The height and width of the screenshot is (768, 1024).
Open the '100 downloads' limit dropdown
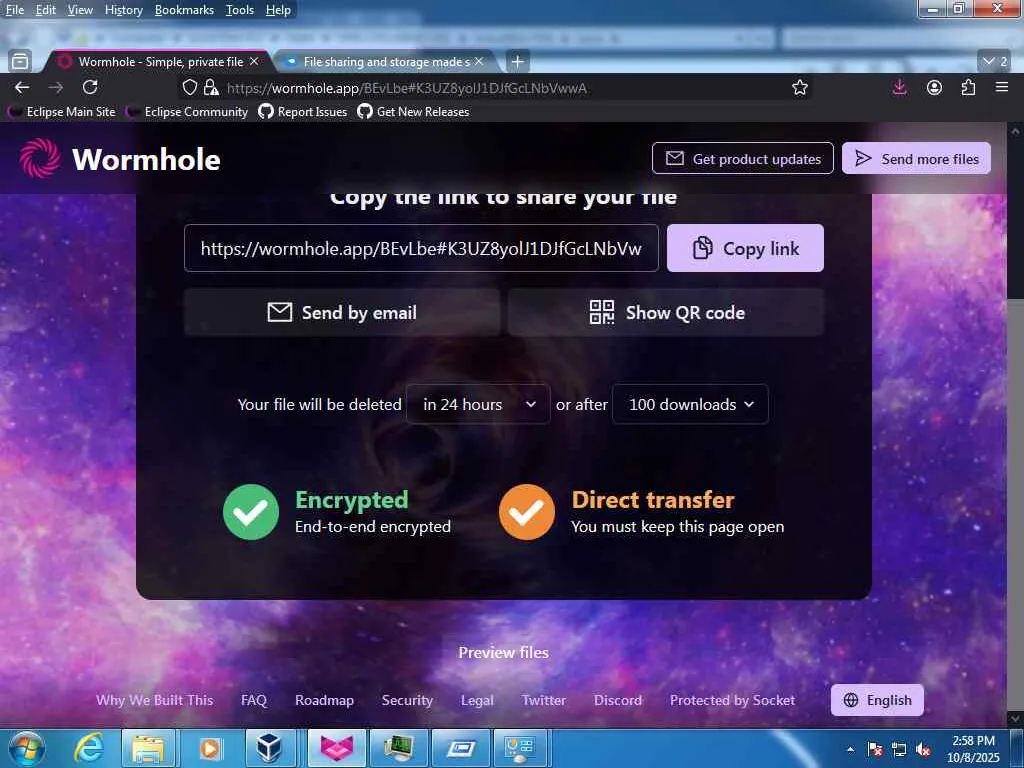pyautogui.click(x=690, y=404)
